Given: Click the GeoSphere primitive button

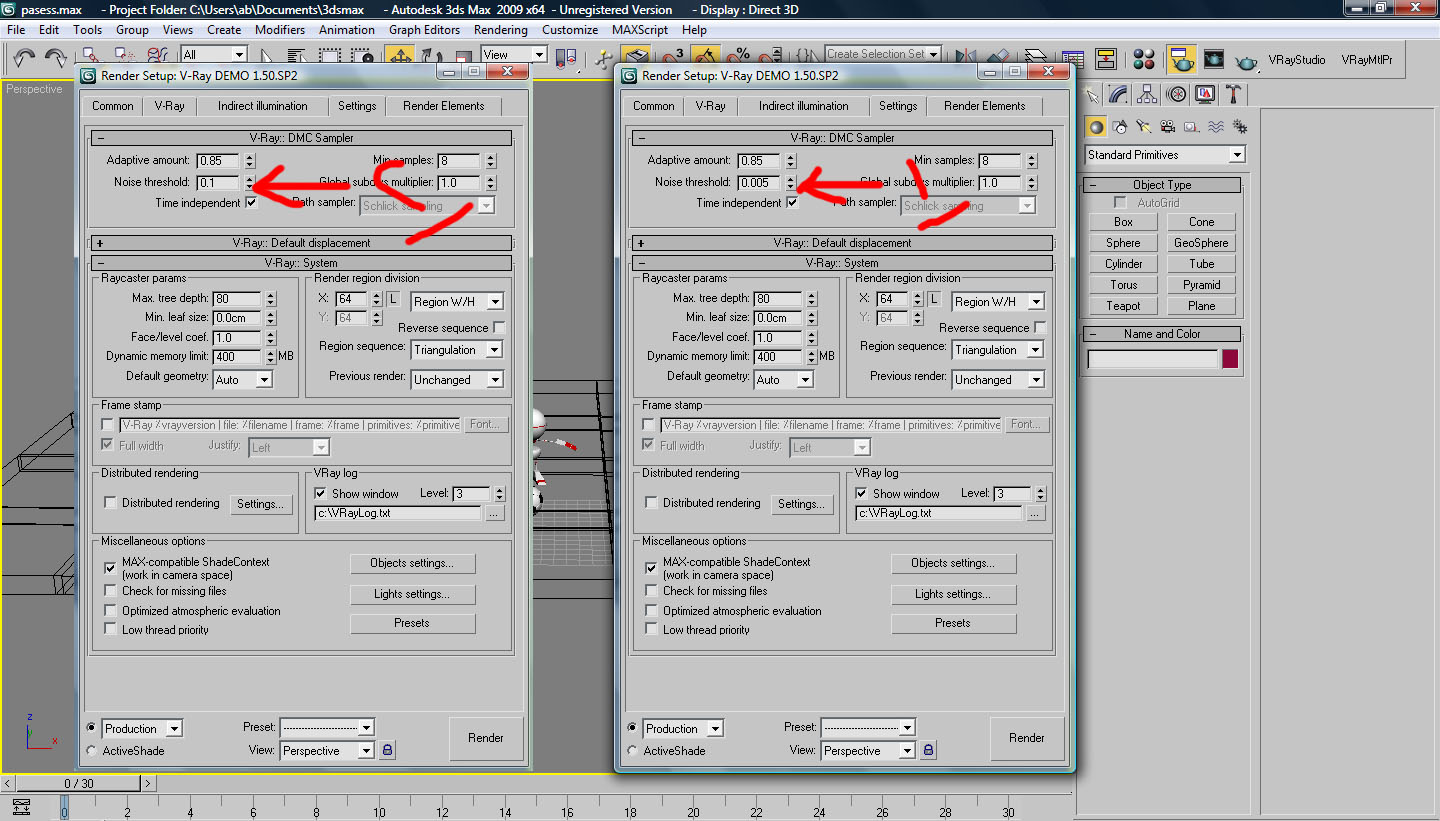Looking at the screenshot, I should coord(1201,243).
